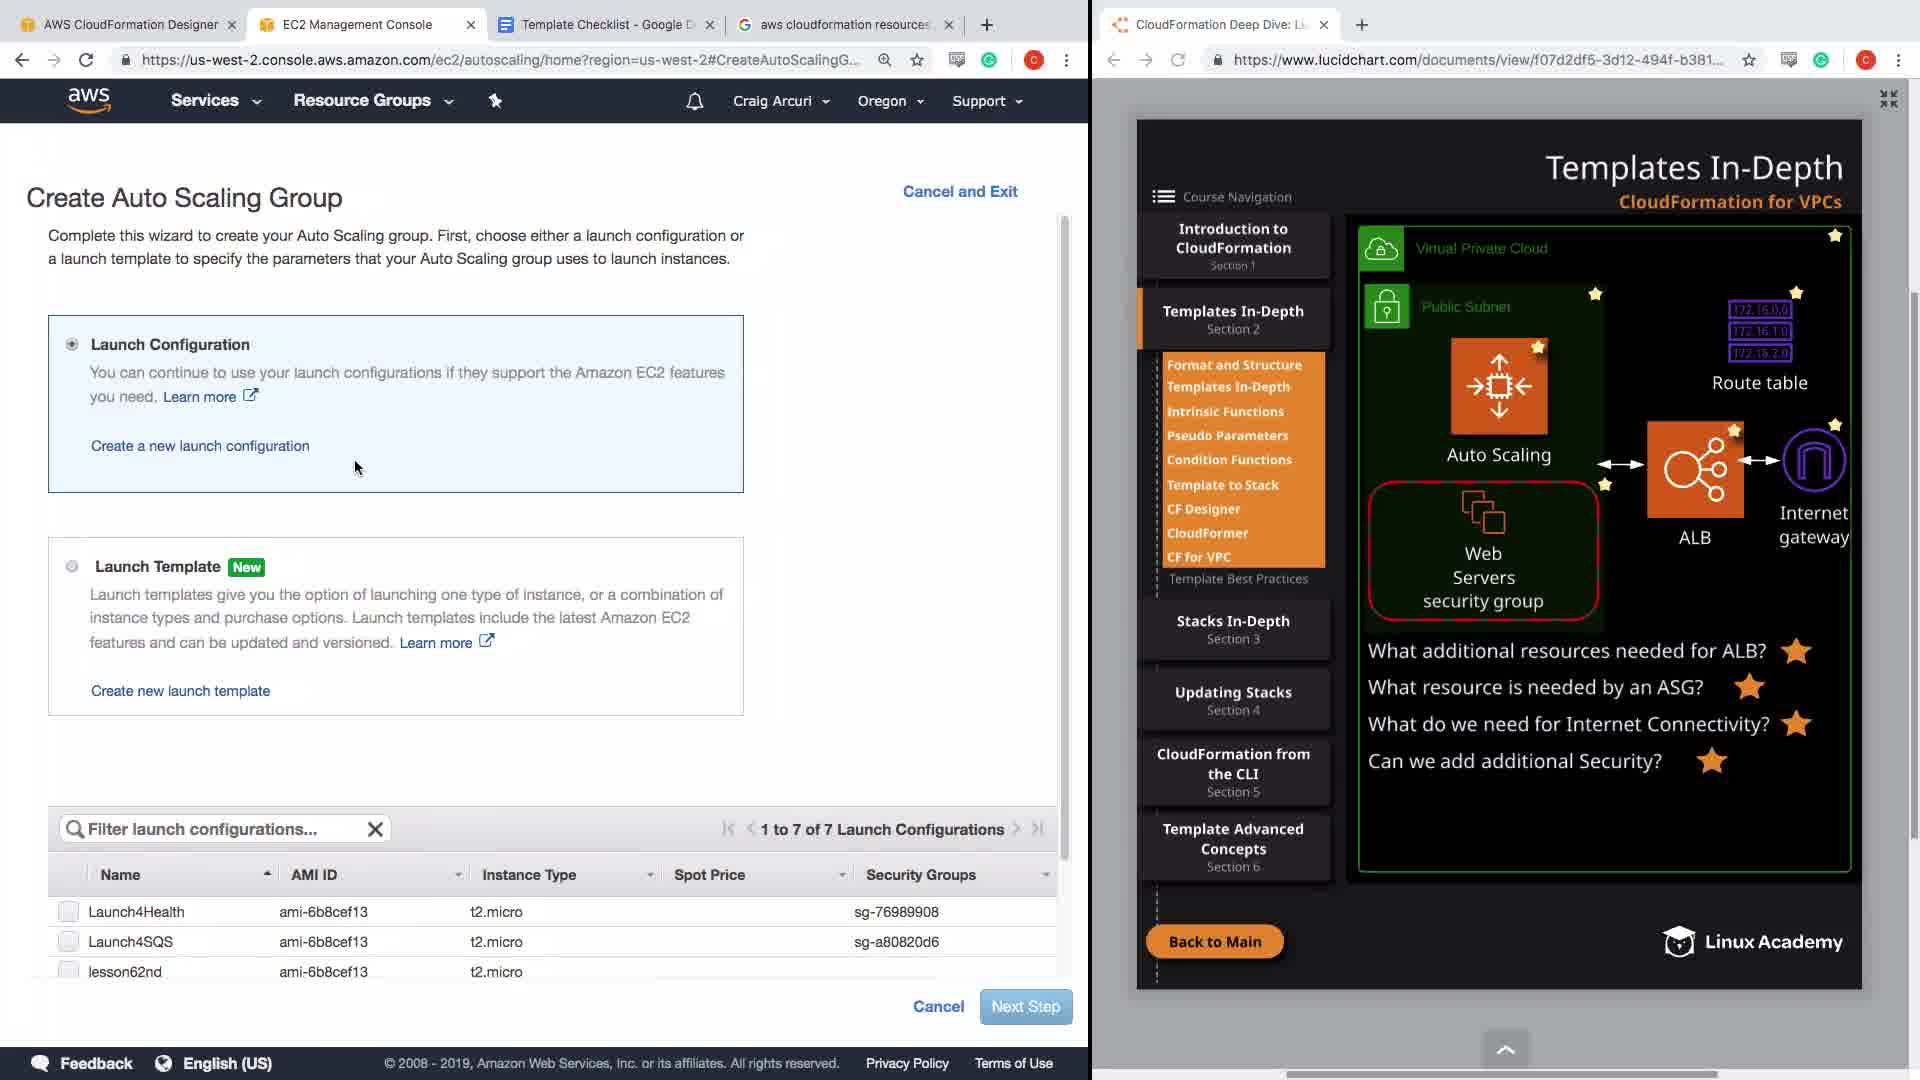
Task: Click the clear filter X icon
Action: point(375,829)
